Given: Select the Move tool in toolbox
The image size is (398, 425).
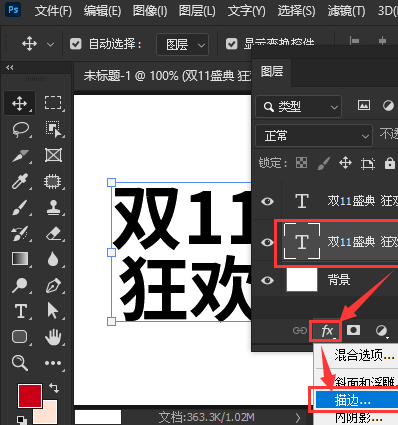Looking at the screenshot, I should pos(20,103).
